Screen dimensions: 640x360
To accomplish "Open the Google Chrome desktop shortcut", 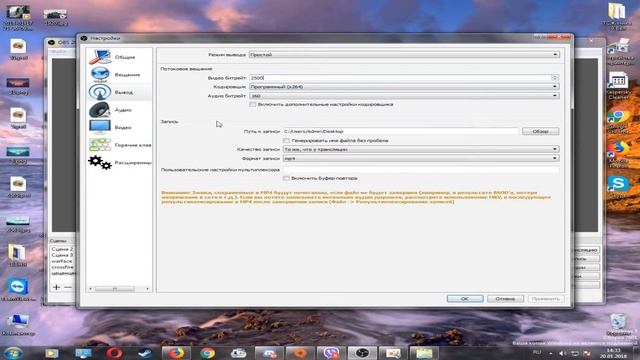I will 618,121.
